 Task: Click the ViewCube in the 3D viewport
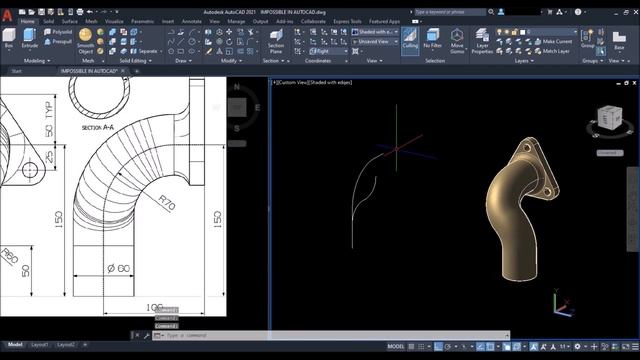click(609, 118)
